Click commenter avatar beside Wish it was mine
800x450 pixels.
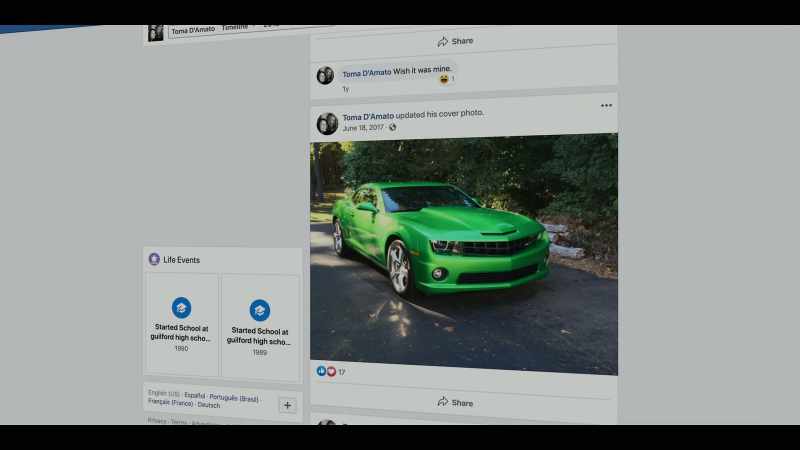(325, 76)
